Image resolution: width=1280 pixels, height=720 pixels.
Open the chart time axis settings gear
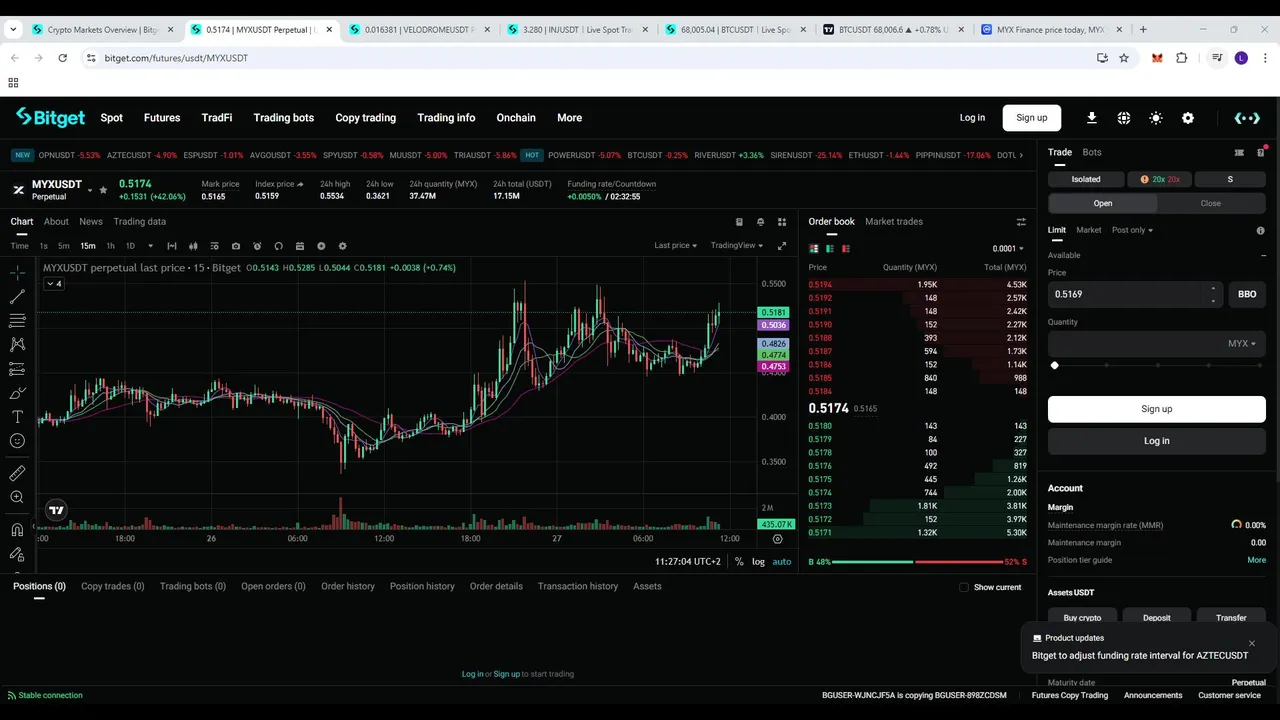pyautogui.click(x=777, y=539)
